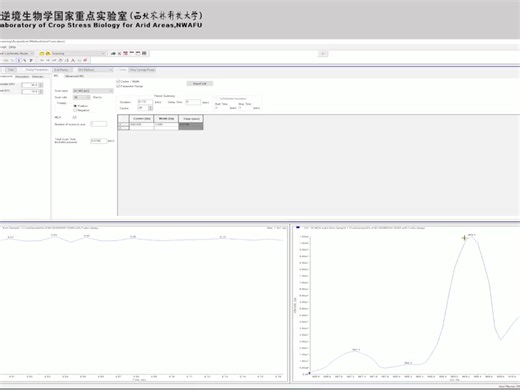Click stepper arrows of second compound parameter
This screenshot has height=390, width=520.
coord(41,91)
